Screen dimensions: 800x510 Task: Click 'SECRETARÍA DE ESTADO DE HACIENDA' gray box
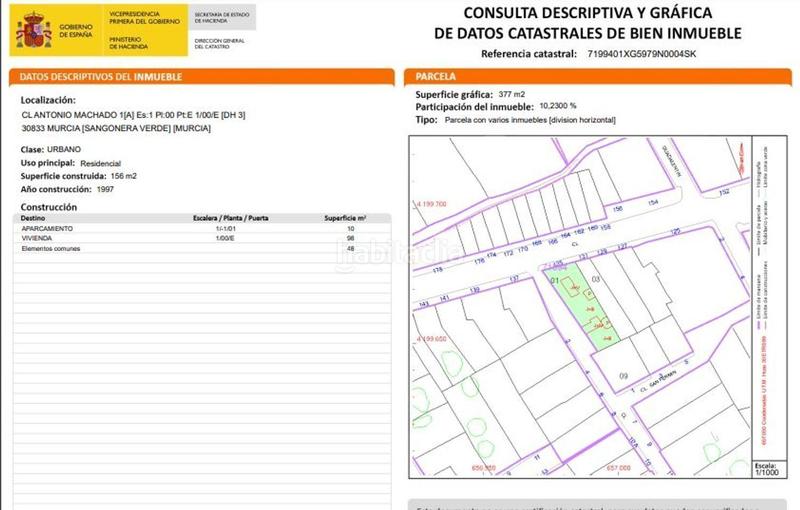(x=222, y=18)
